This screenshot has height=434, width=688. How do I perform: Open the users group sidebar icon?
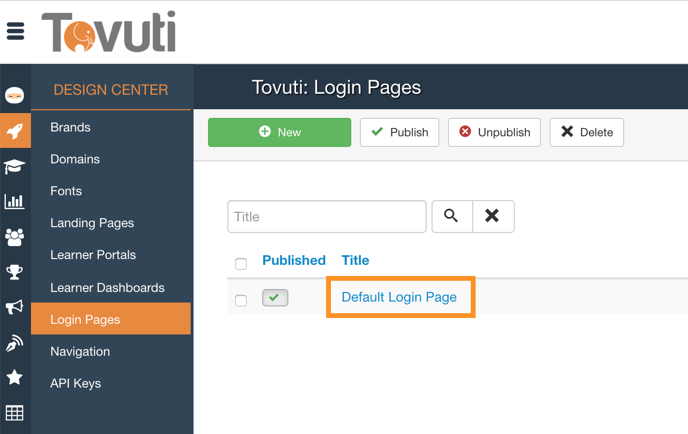pyautogui.click(x=14, y=237)
